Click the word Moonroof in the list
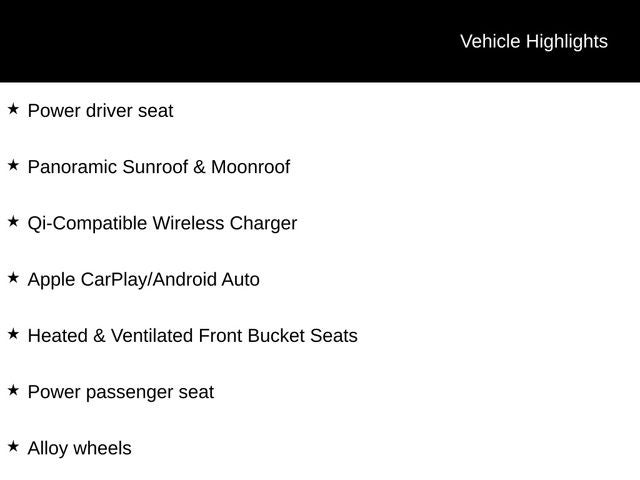640x480 pixels. 250,167
